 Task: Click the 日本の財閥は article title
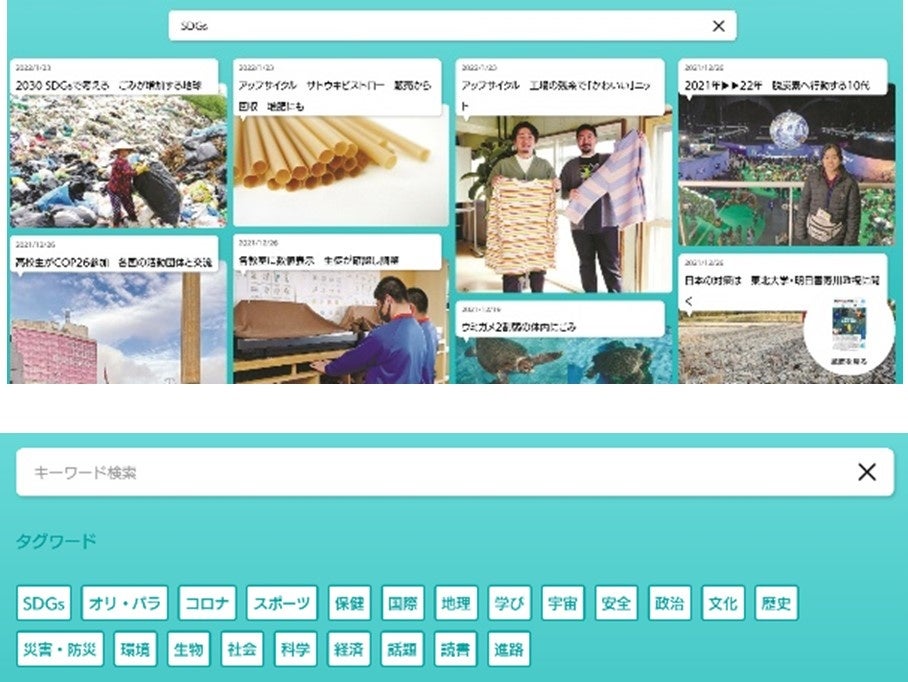782,289
